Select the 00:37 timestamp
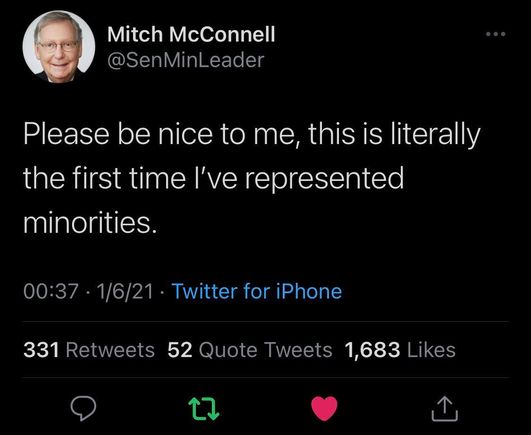Screen dimensions: 531x435 [x=51, y=291]
